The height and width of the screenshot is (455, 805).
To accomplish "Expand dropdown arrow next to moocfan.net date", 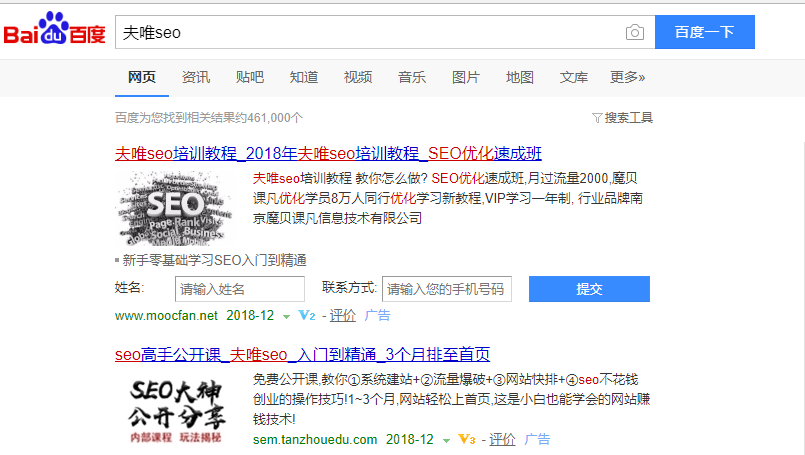I will pos(286,317).
